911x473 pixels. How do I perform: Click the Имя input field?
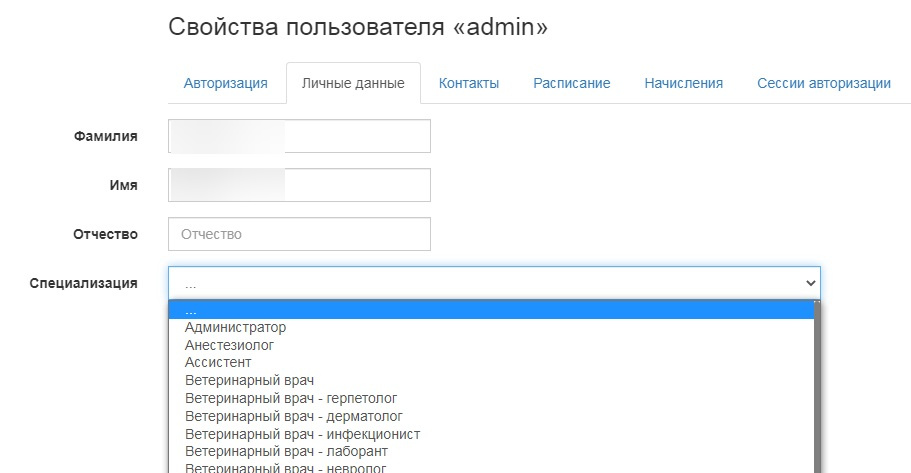point(299,185)
